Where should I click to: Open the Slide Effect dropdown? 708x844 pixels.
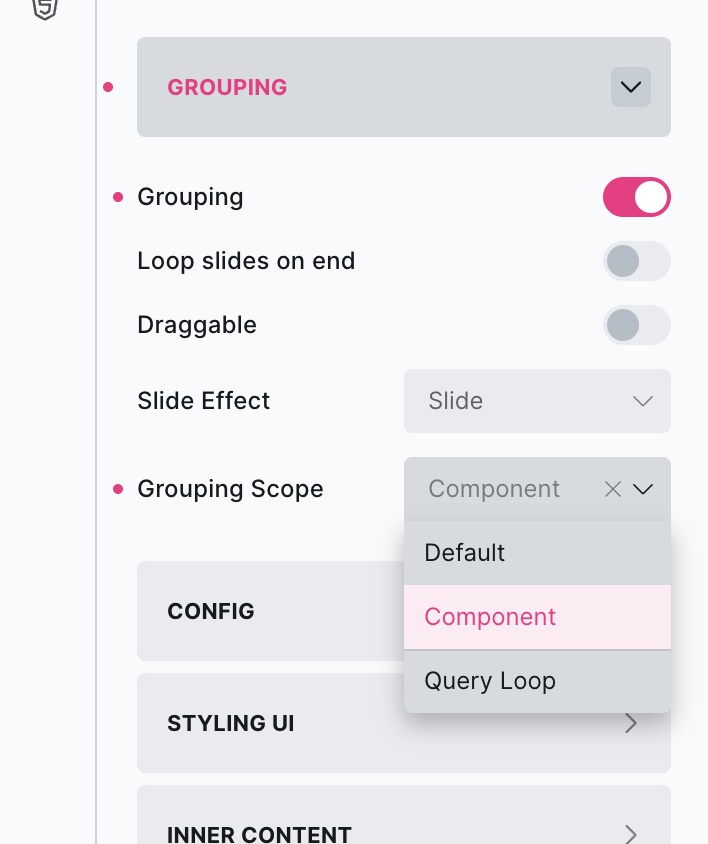point(537,401)
